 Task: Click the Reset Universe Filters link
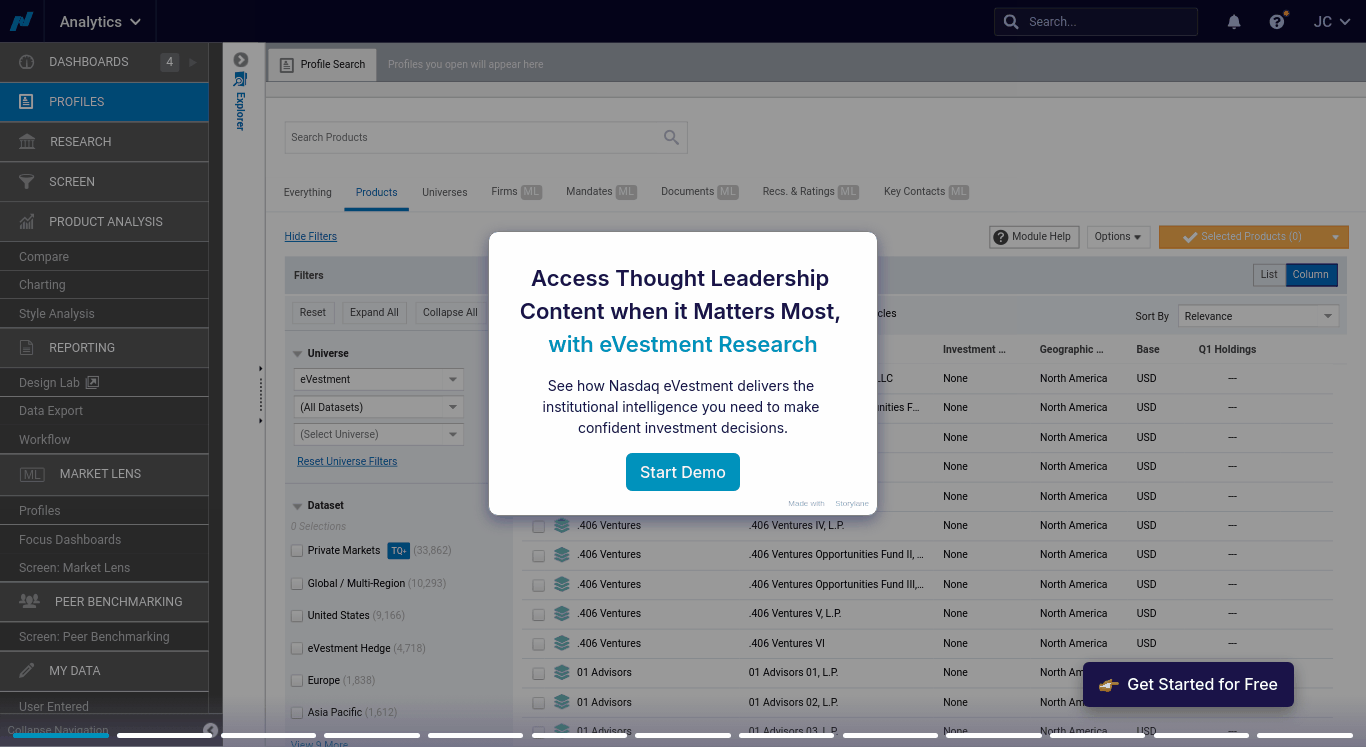347,462
